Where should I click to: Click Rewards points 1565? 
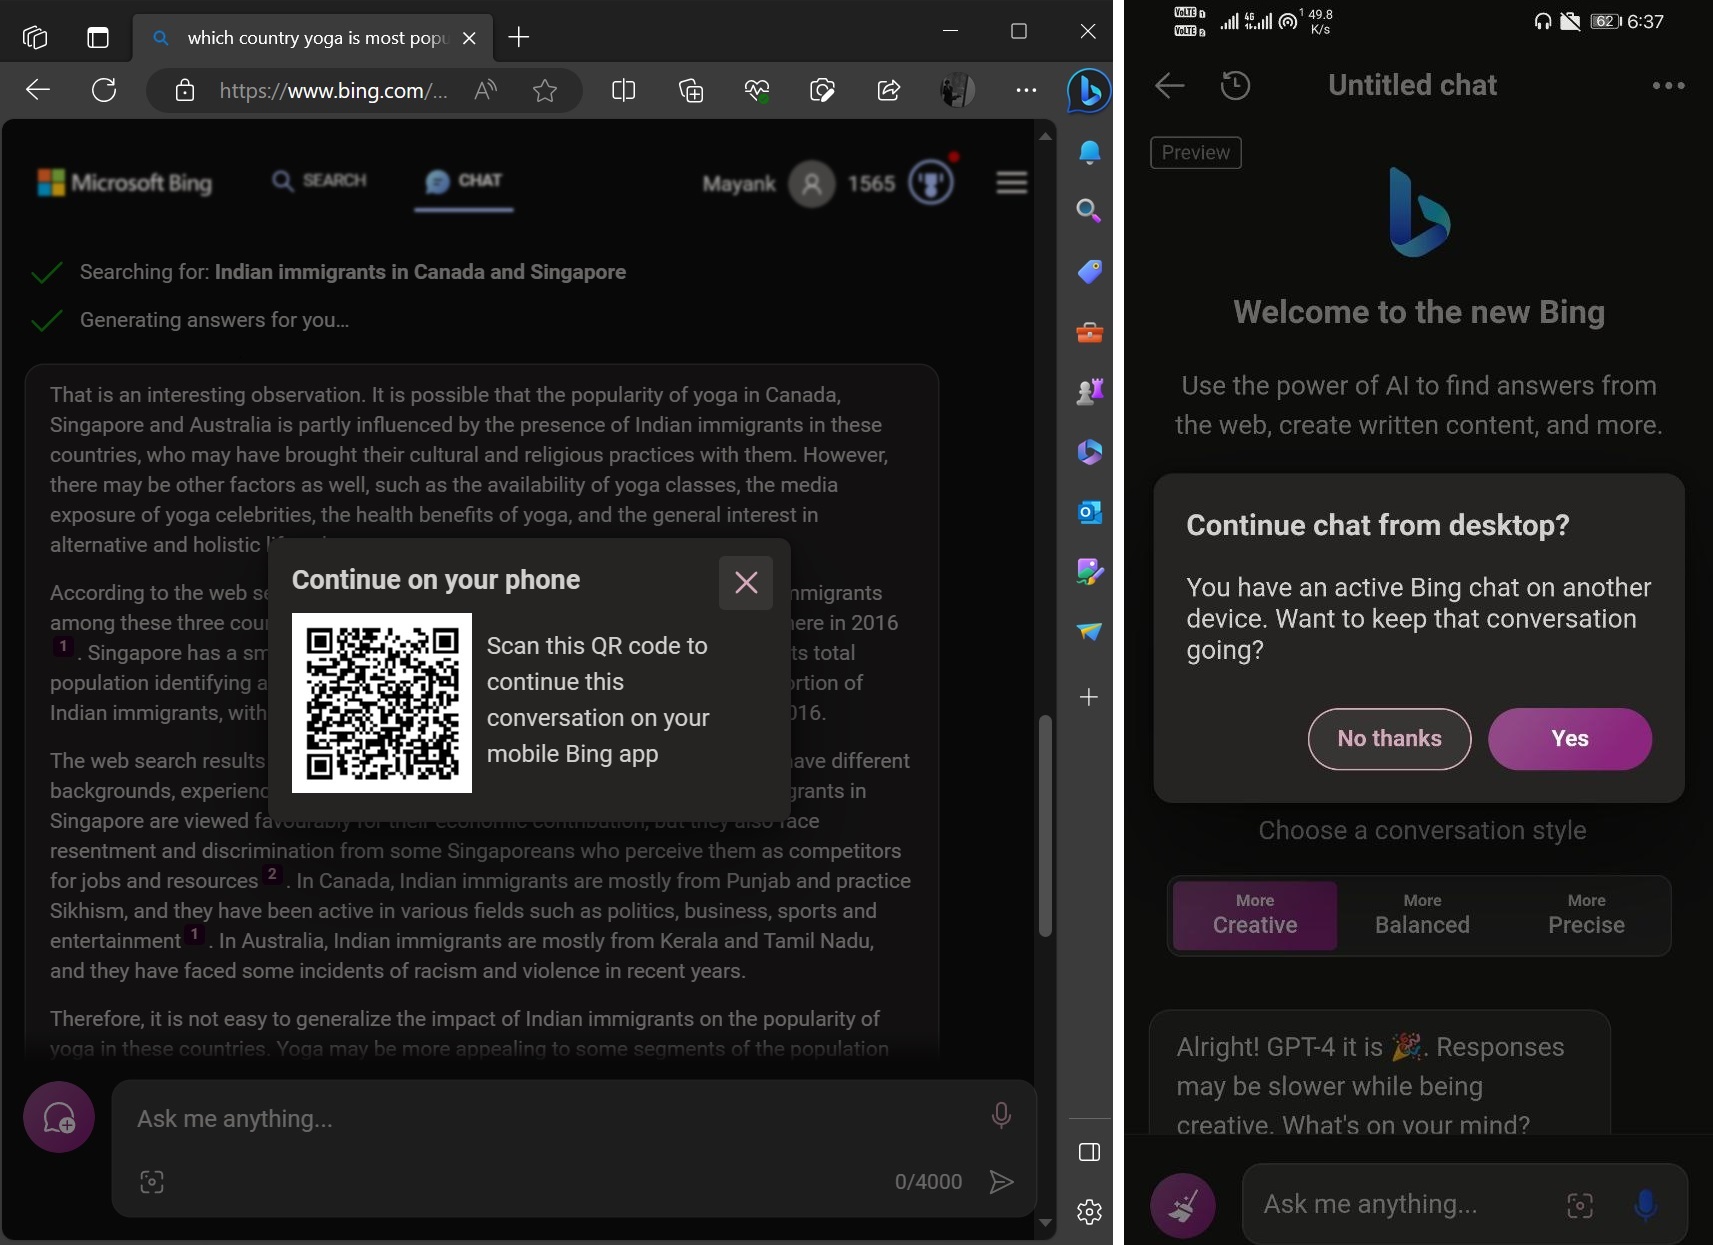click(x=871, y=184)
